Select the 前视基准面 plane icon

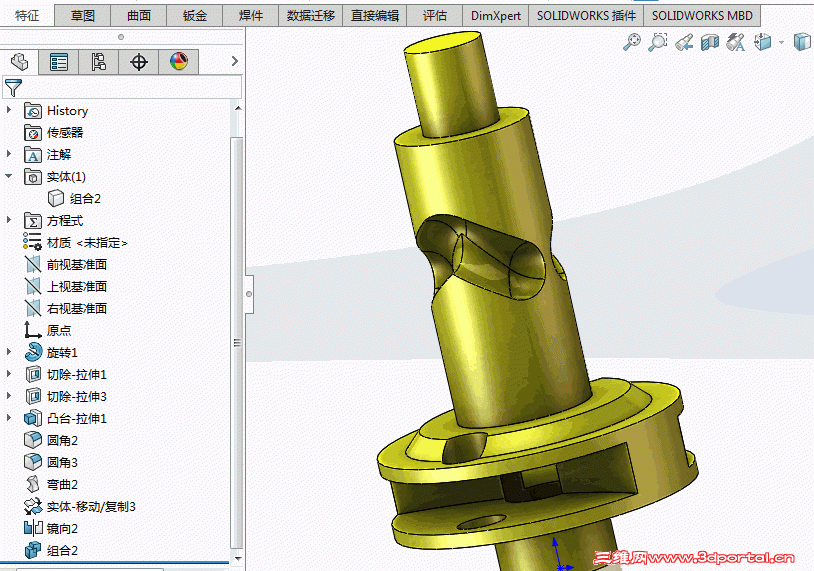click(x=33, y=265)
